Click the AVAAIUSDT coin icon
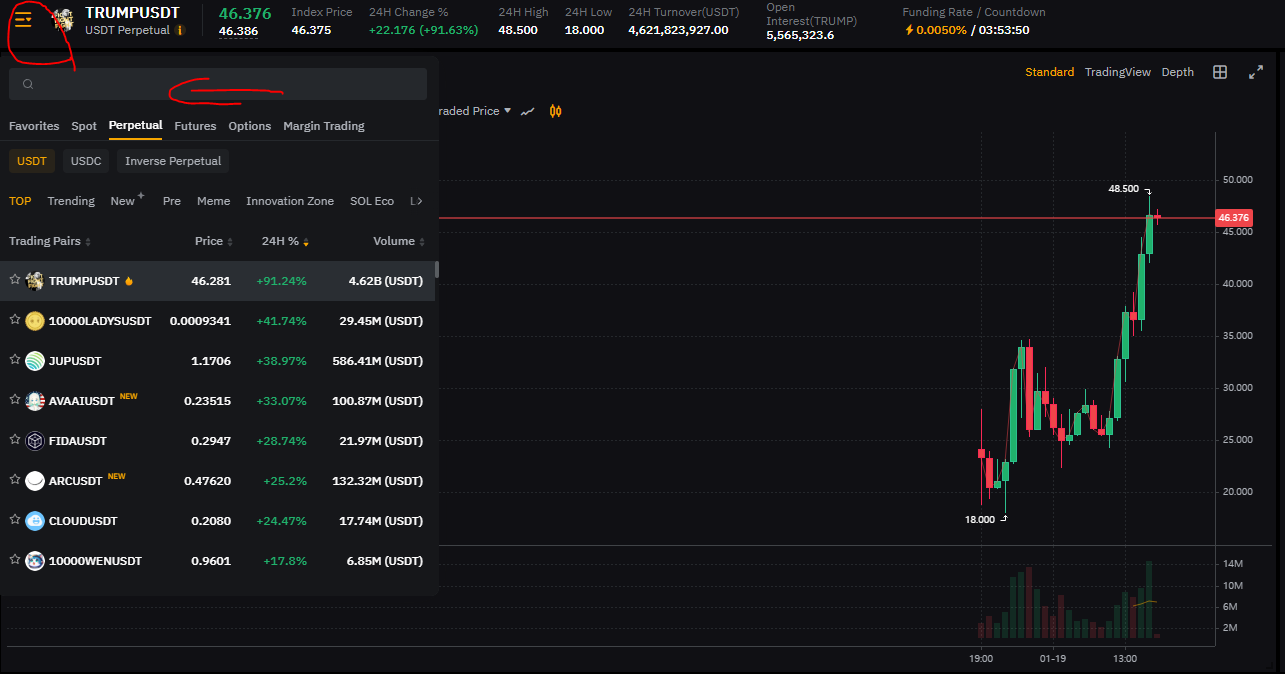This screenshot has height=674, width=1285. [35, 401]
